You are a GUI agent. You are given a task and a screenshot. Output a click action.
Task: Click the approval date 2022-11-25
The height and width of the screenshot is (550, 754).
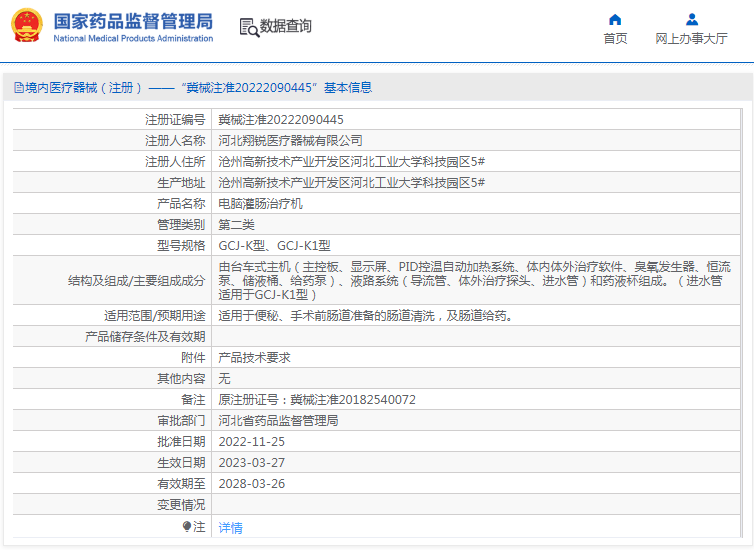point(251,442)
